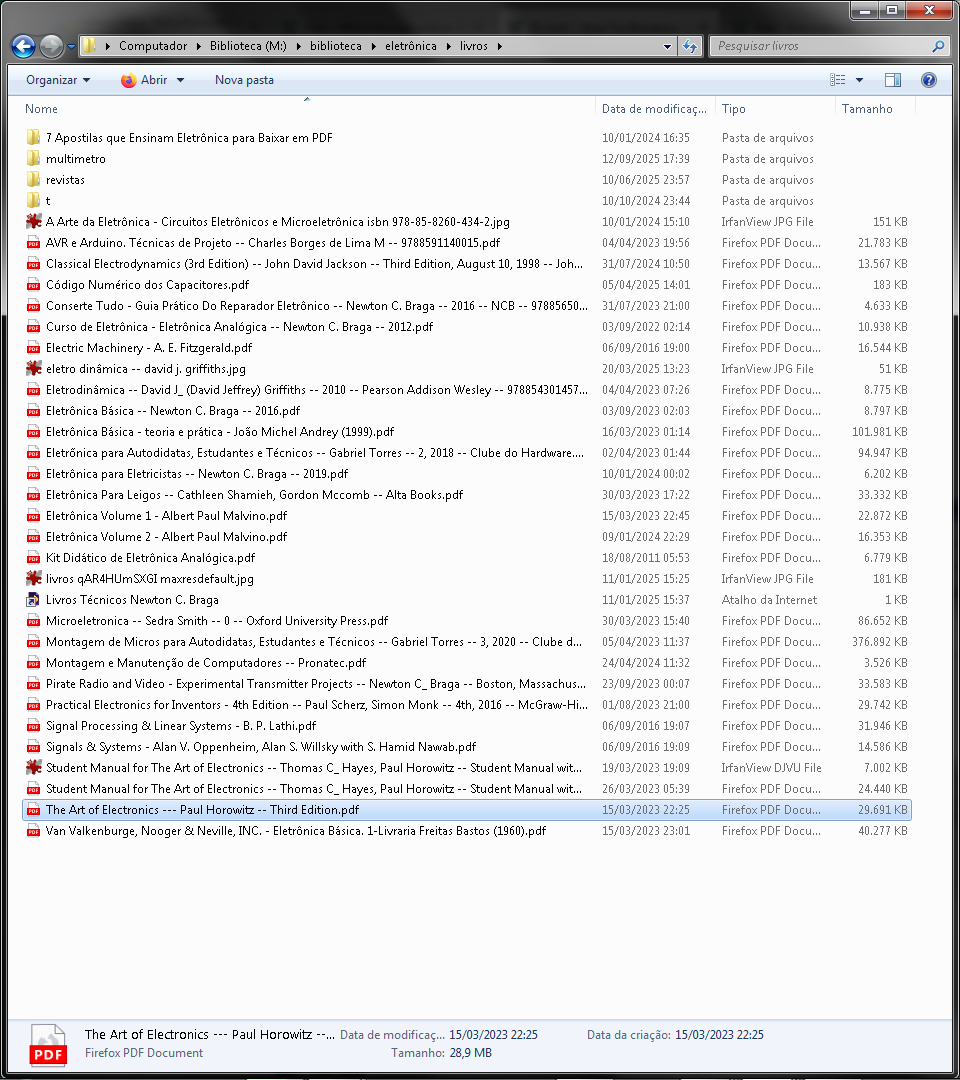Image resolution: width=960 pixels, height=1080 pixels.
Task: Open the recent locations dropdown arrow
Action: click(71, 47)
